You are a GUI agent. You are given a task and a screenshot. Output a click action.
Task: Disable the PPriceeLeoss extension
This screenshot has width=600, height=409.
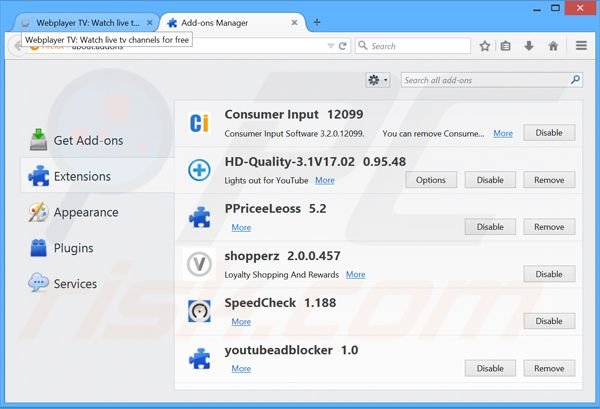tap(490, 227)
